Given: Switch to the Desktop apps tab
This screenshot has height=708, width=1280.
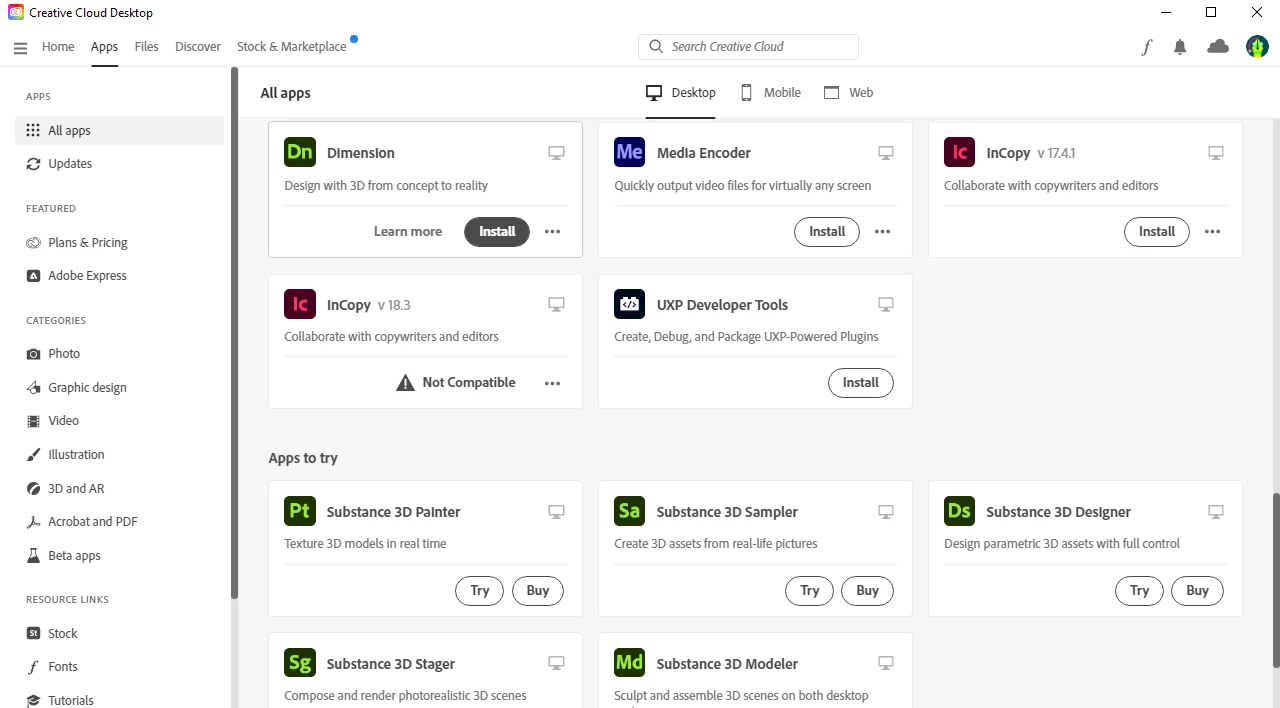Looking at the screenshot, I should pos(681,93).
